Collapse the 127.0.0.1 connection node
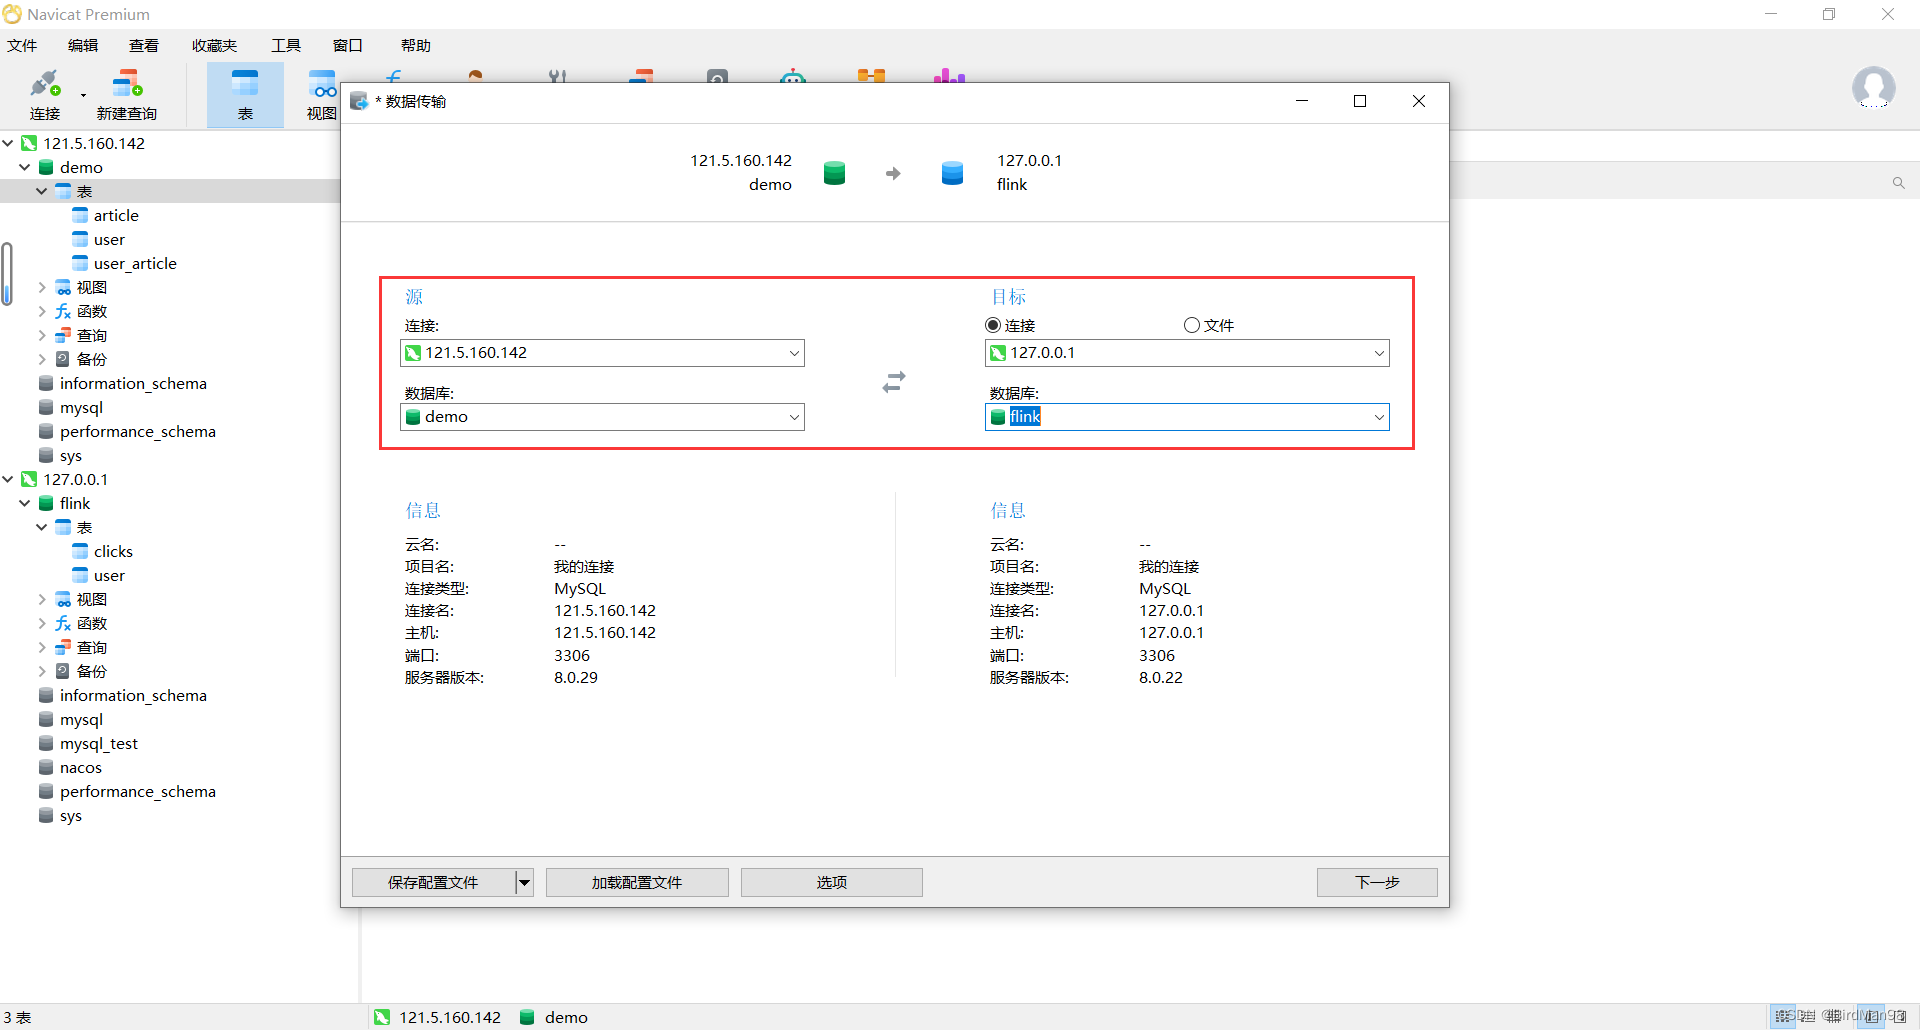 tap(8, 479)
